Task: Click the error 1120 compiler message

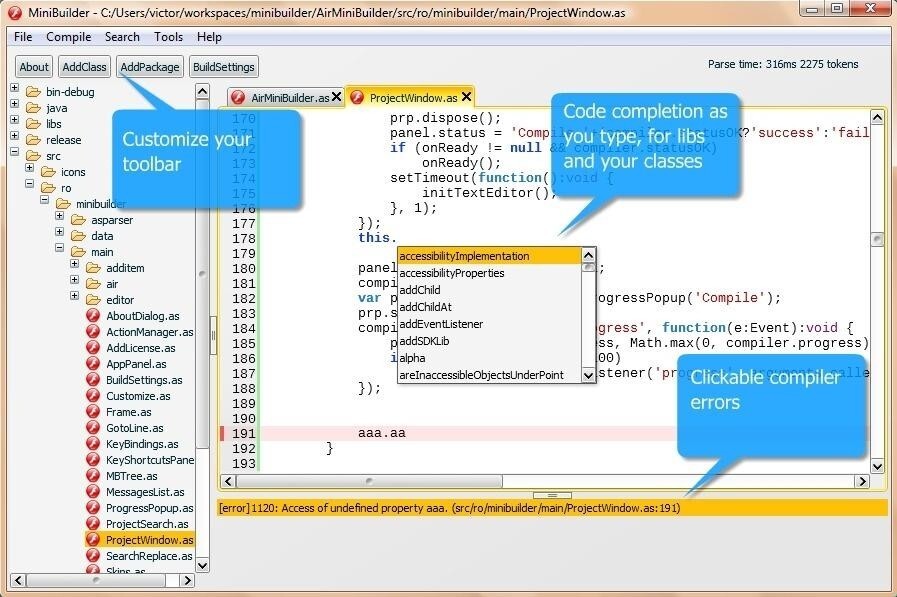Action: (x=447, y=507)
